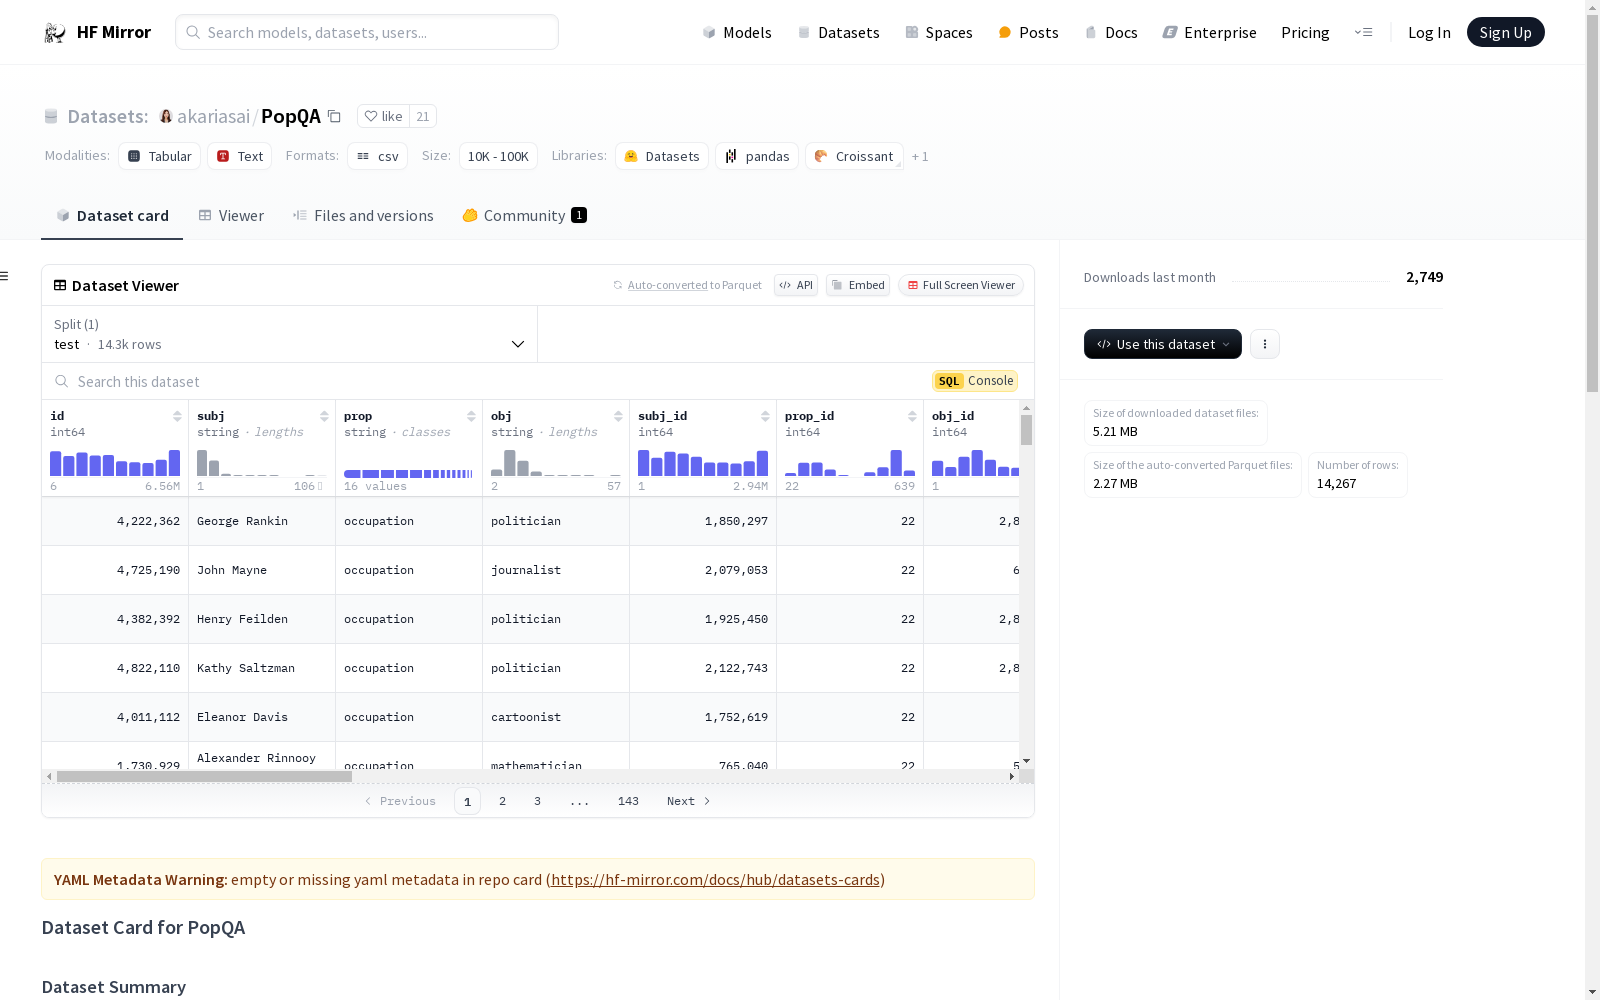Screen dimensions: 1600x1000
Task: Click the Embed button
Action: (x=858, y=285)
